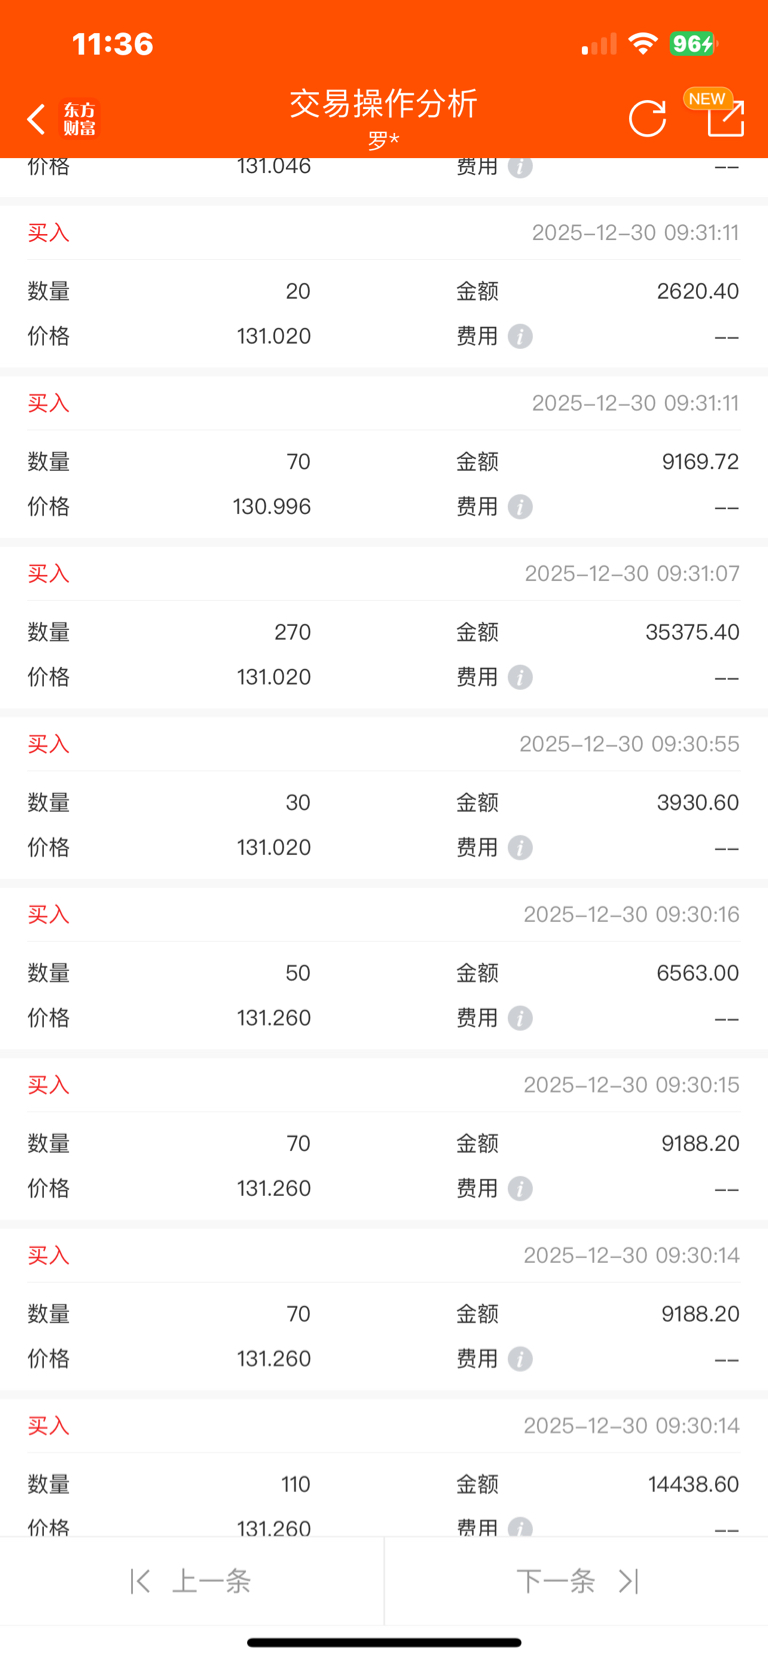Open the share icon marked NEW
The height and width of the screenshot is (1662, 768).
coord(724,117)
